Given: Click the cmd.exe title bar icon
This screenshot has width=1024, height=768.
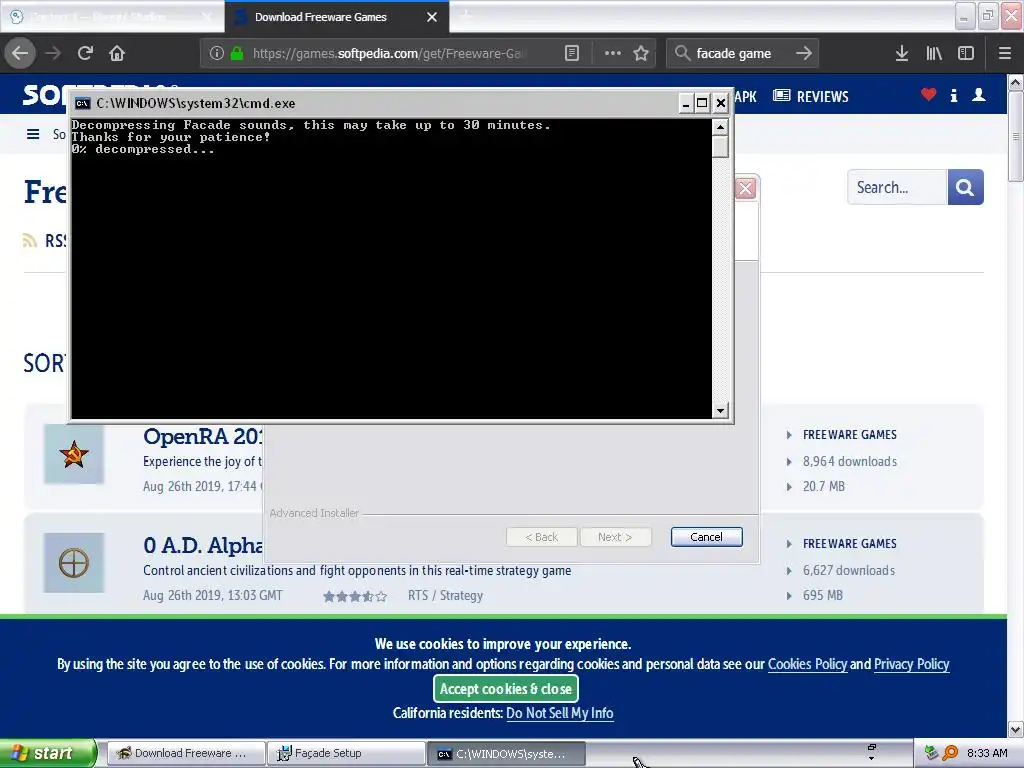Looking at the screenshot, I should [82, 103].
